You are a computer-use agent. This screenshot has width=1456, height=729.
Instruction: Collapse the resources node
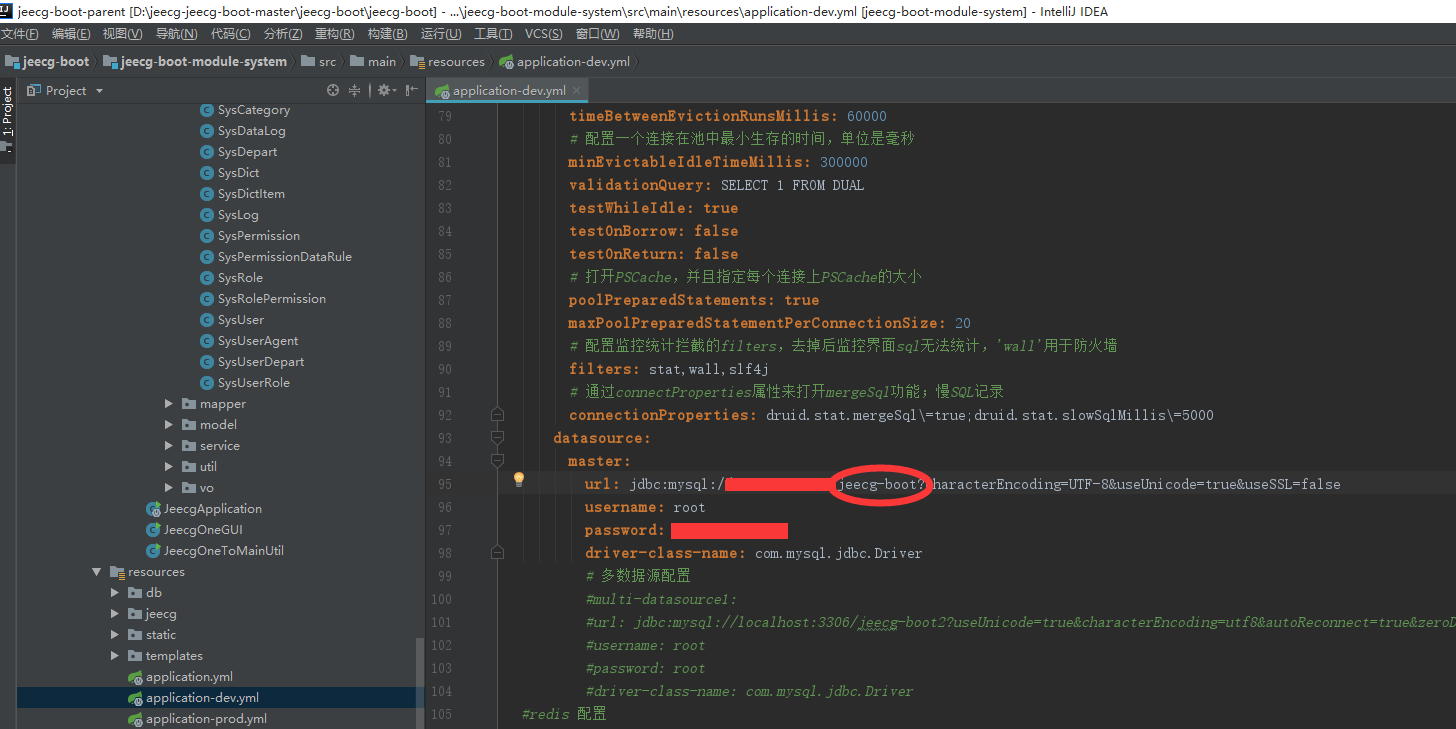[96, 571]
